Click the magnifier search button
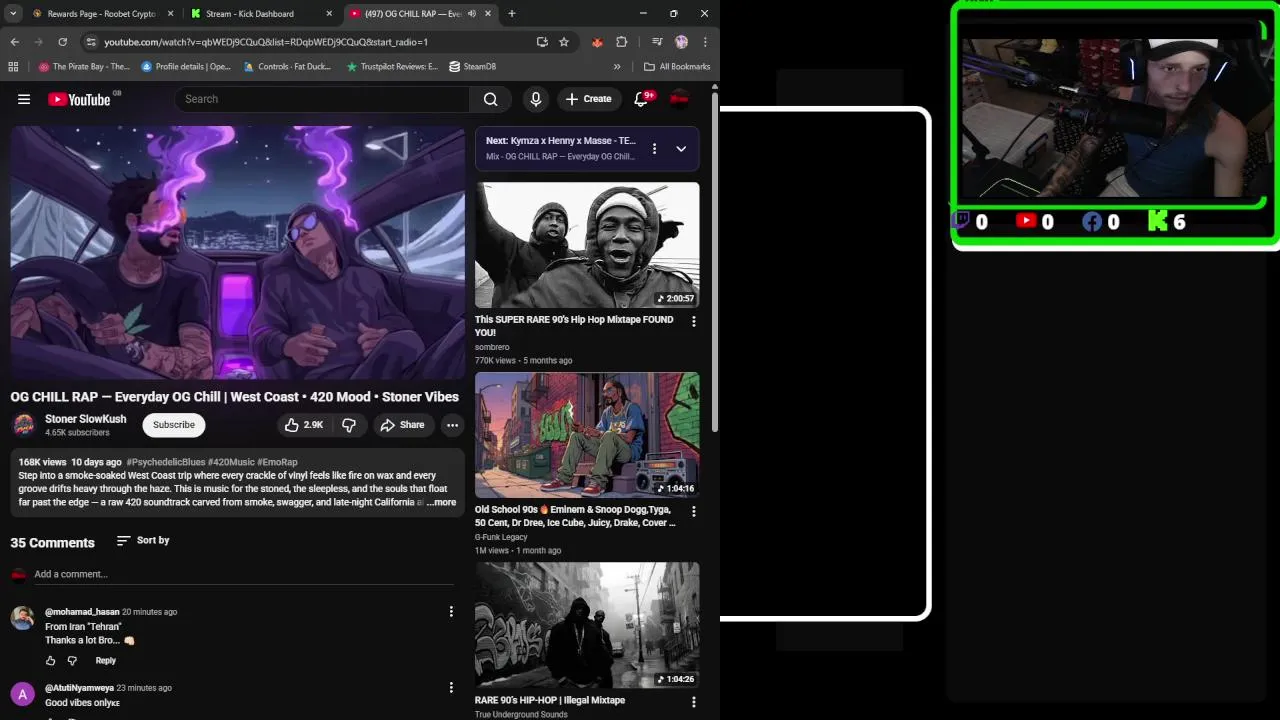The image size is (1280, 720). pos(490,99)
